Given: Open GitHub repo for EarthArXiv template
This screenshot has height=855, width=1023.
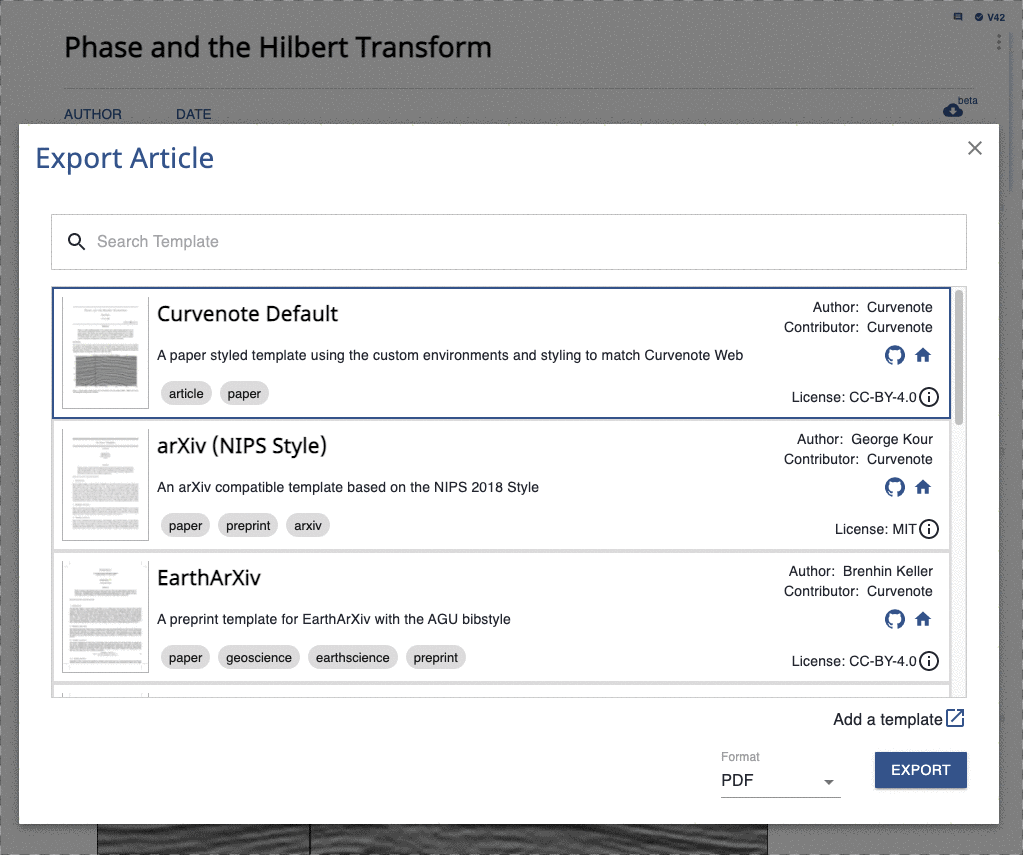Looking at the screenshot, I should 894,619.
